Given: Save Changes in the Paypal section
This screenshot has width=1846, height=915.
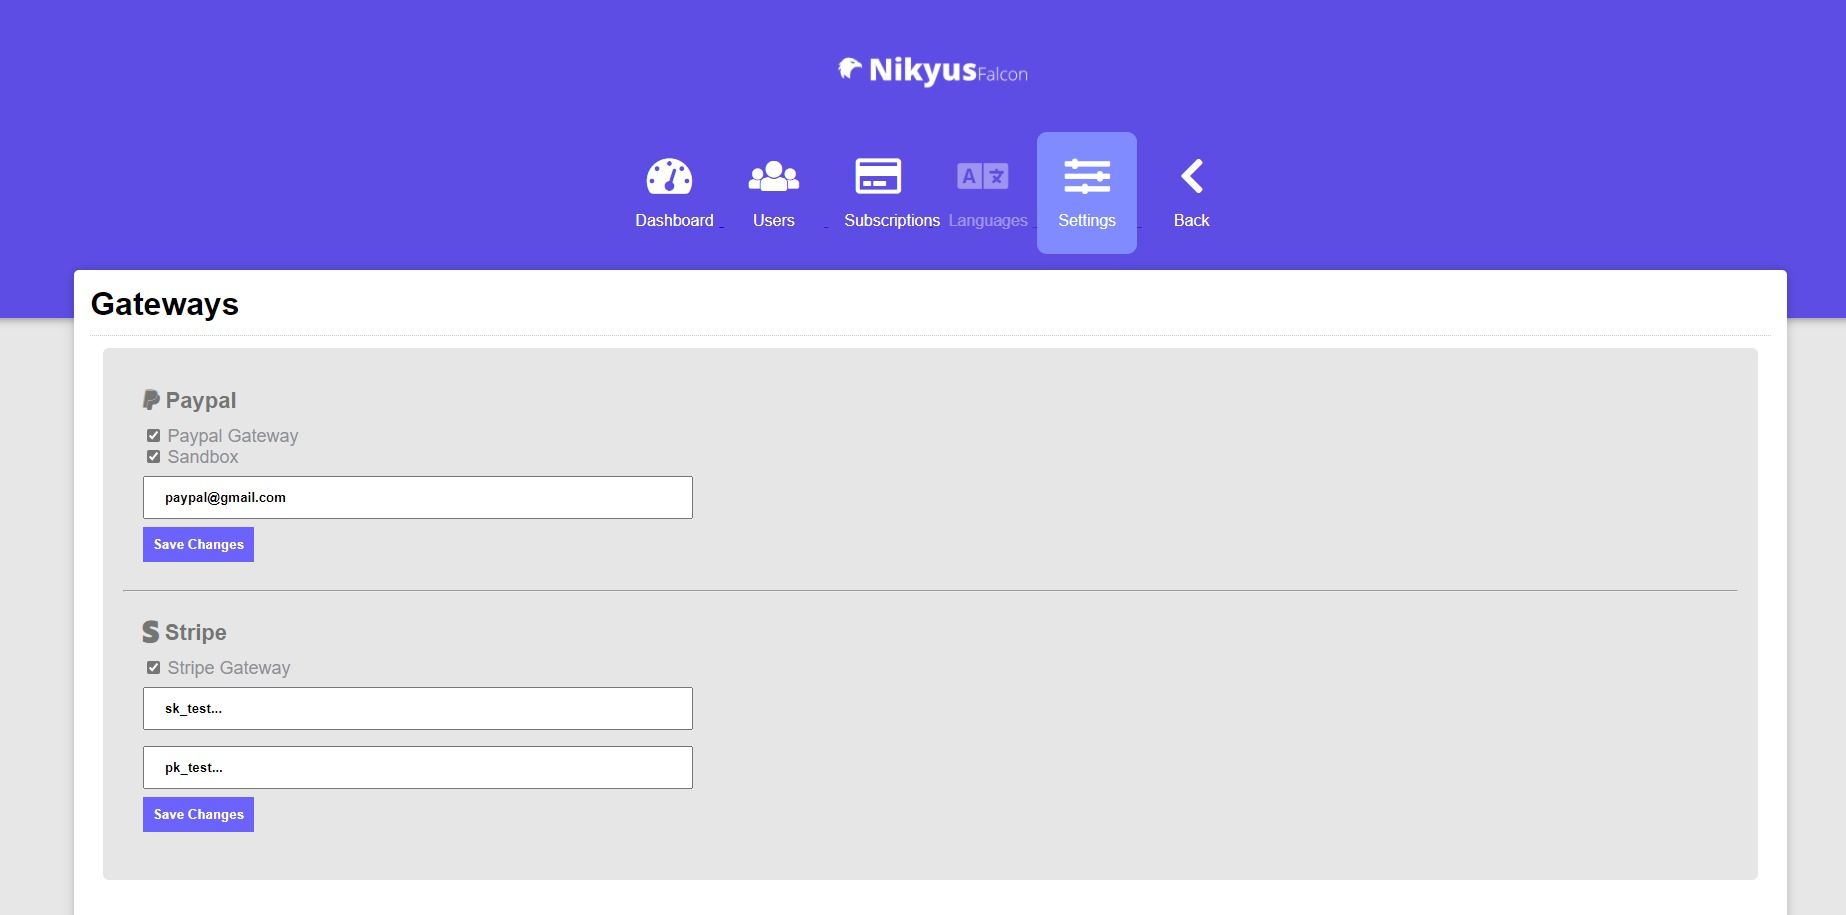Looking at the screenshot, I should [x=198, y=545].
